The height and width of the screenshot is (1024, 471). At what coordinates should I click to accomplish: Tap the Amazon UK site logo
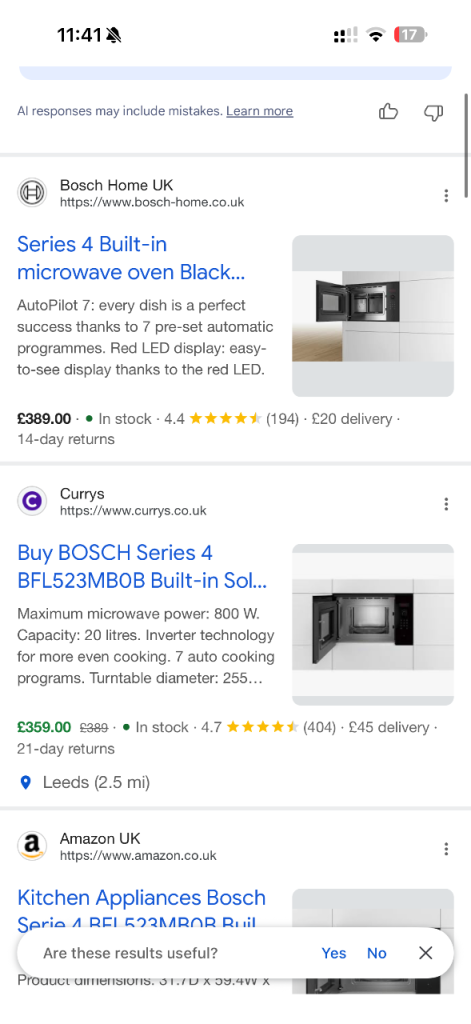tap(31, 846)
